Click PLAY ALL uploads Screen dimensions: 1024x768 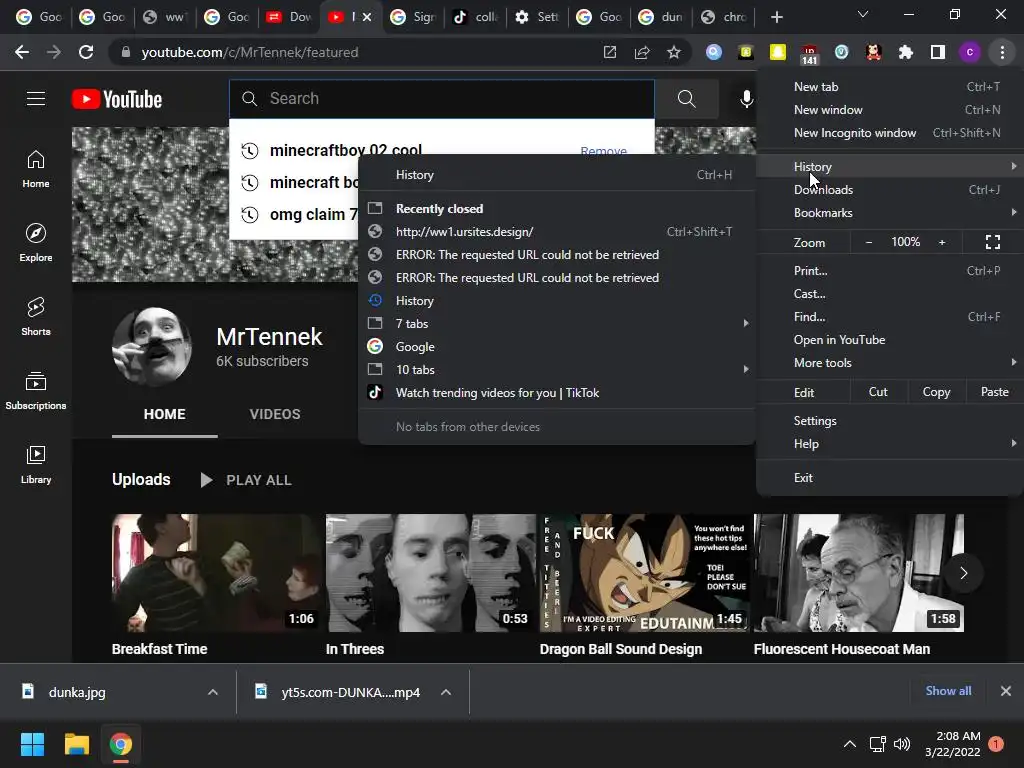click(246, 480)
